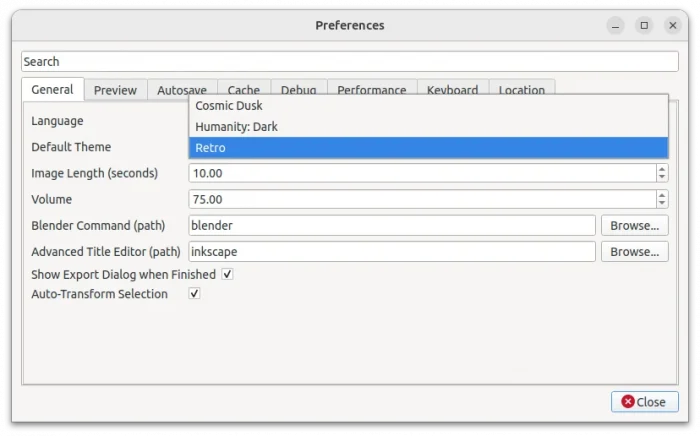Toggle Show Export Dialog when Finished checkbox

(227, 274)
